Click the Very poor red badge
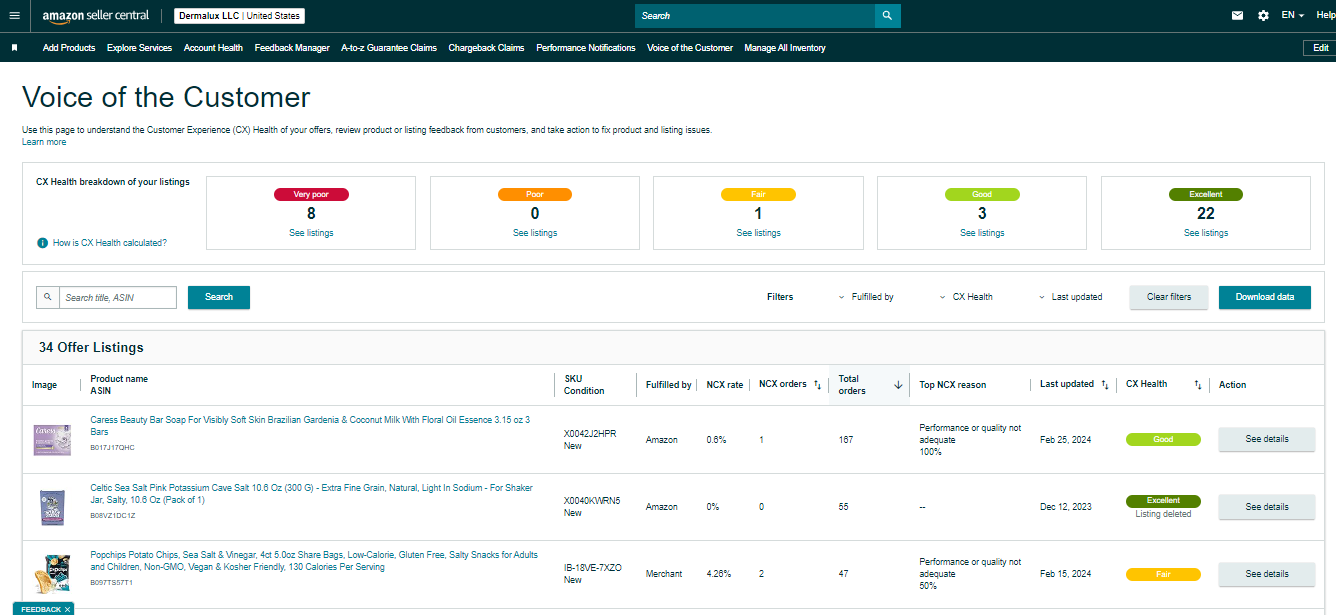This screenshot has width=1336, height=615. click(x=311, y=195)
